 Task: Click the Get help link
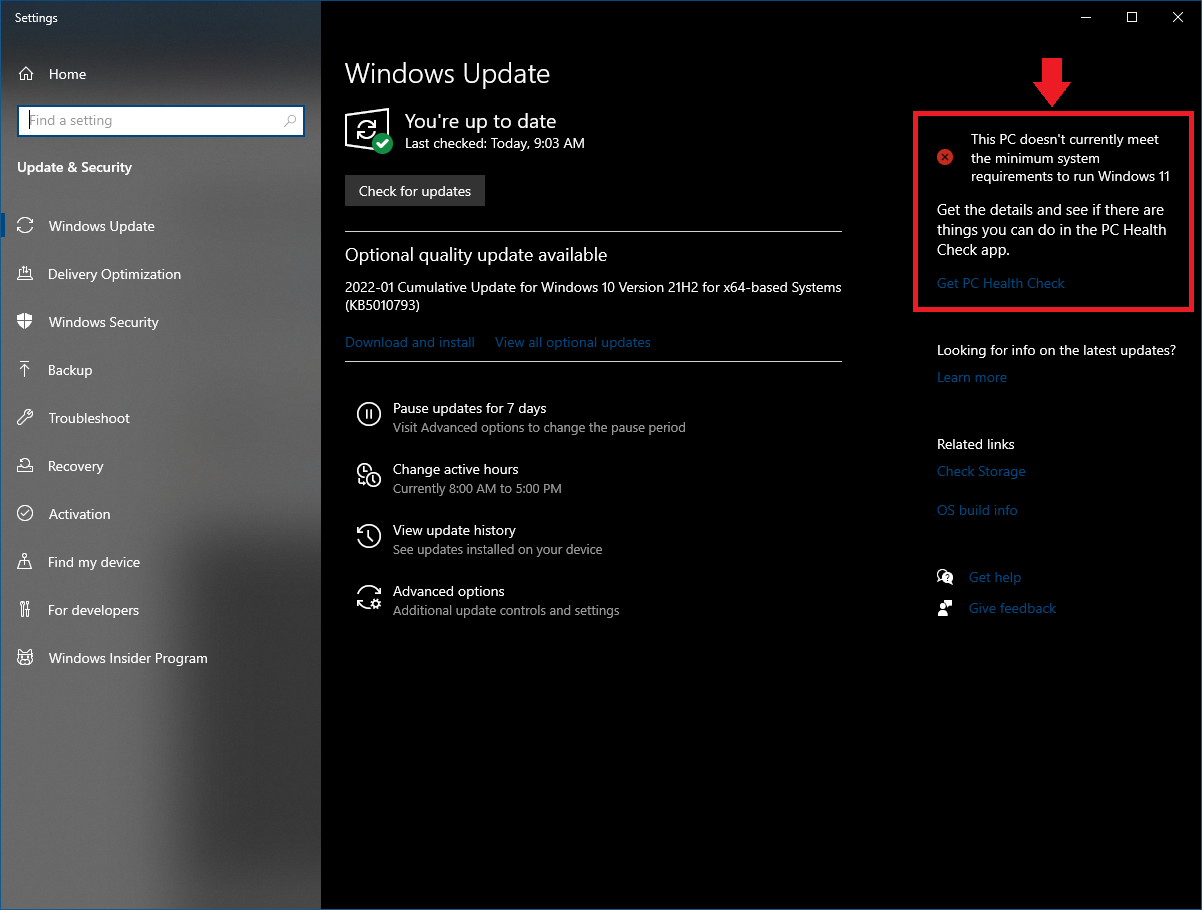(995, 577)
